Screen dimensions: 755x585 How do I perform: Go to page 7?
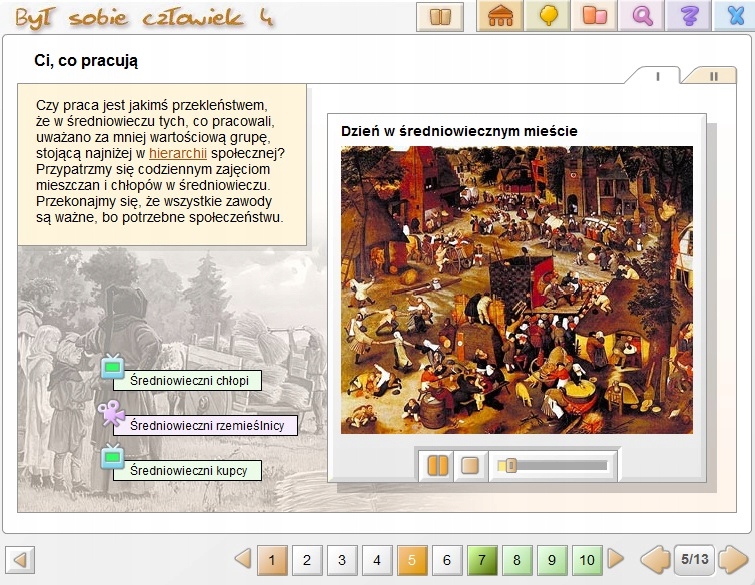[482, 560]
